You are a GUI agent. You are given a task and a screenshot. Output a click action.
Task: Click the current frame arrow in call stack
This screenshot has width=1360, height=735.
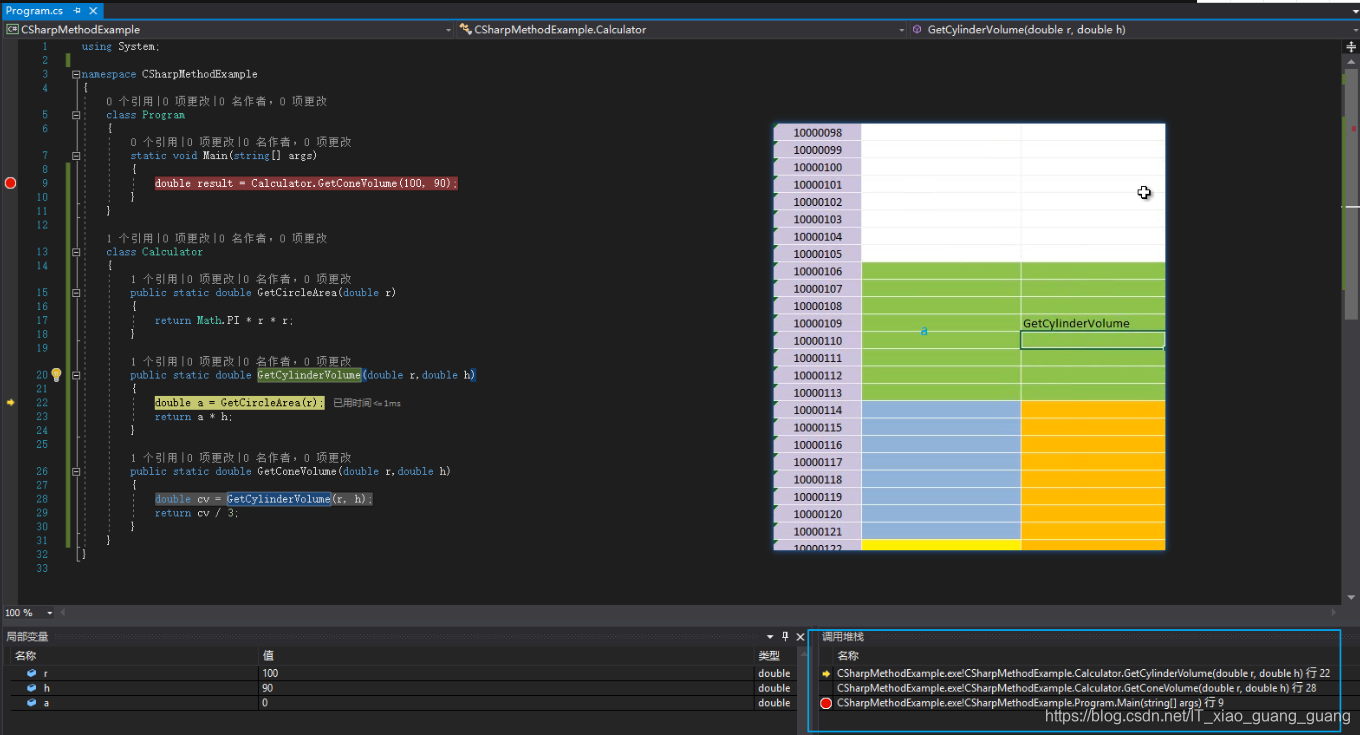point(826,674)
